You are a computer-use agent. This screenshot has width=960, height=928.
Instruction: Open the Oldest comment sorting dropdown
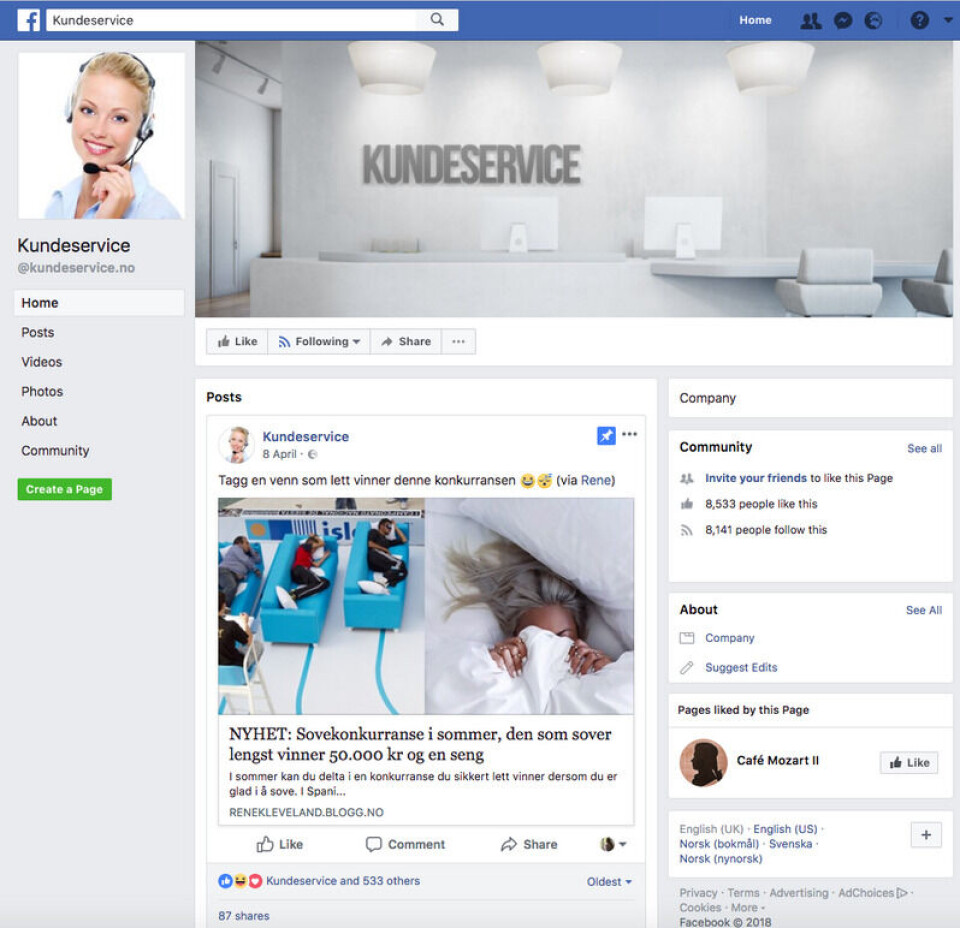pos(609,882)
